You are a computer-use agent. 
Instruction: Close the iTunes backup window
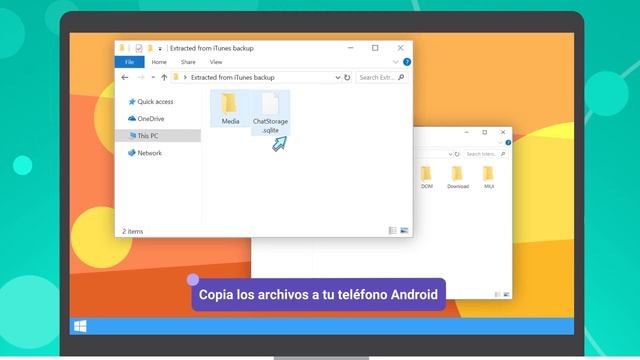click(400, 48)
